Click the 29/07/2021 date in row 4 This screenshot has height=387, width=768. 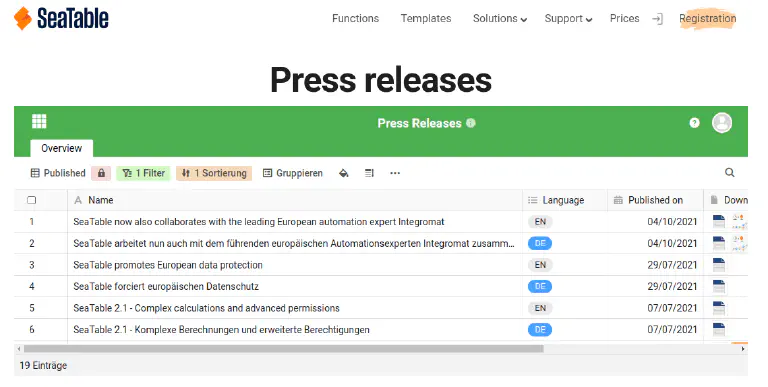672,287
